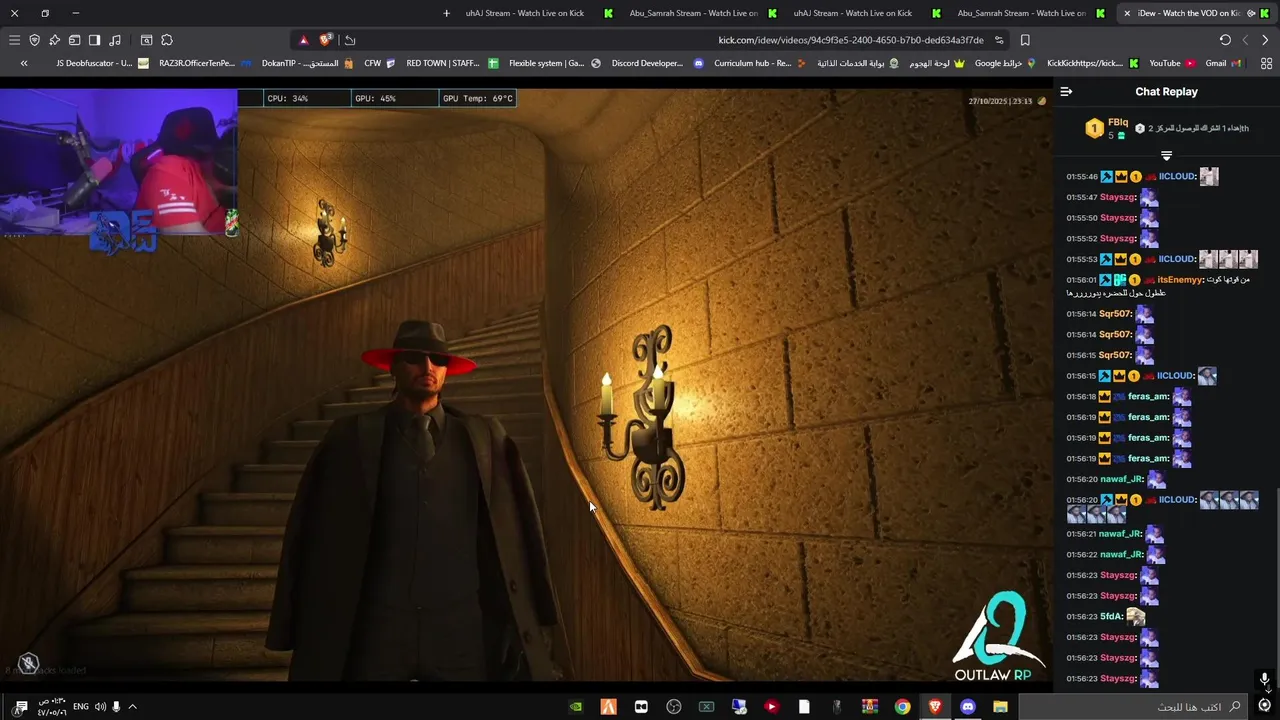Screen dimensions: 1280x720
Task: Reload the page with the refresh icon
Action: pyautogui.click(x=1225, y=40)
